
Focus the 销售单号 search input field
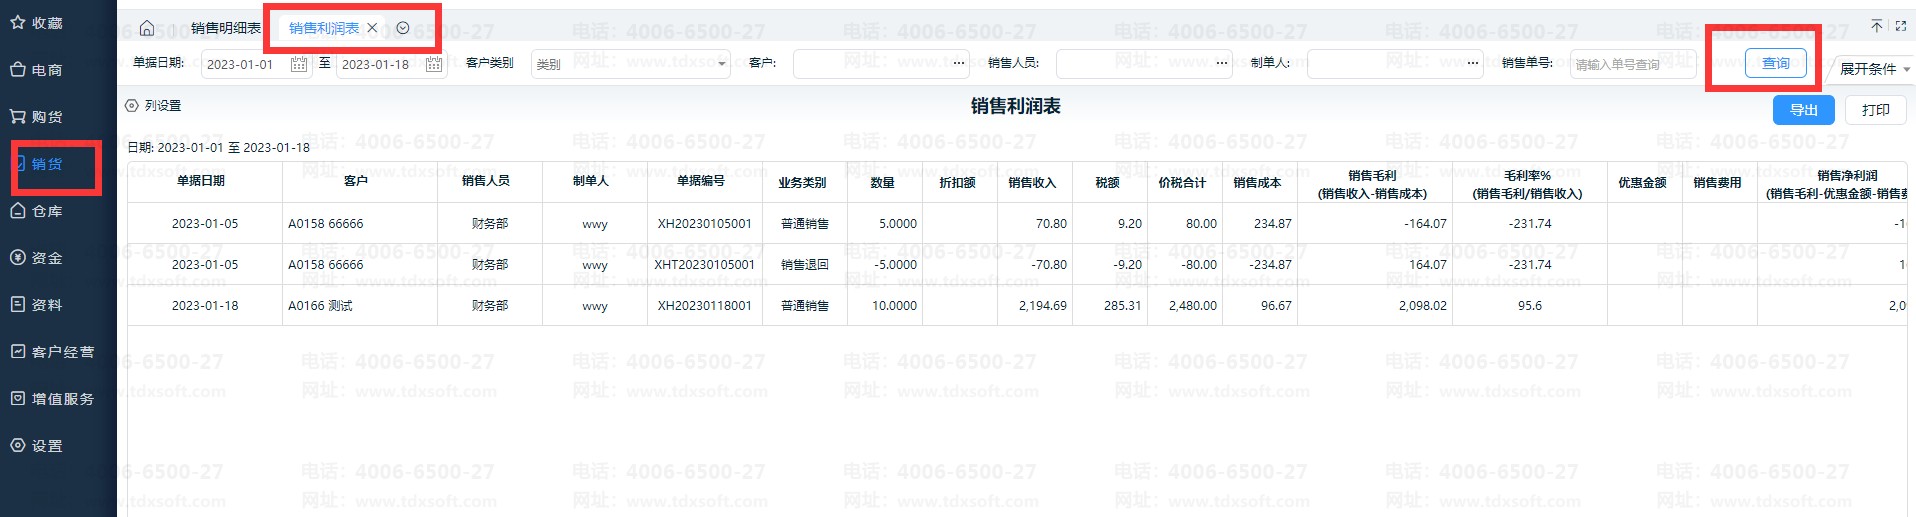pos(1633,64)
